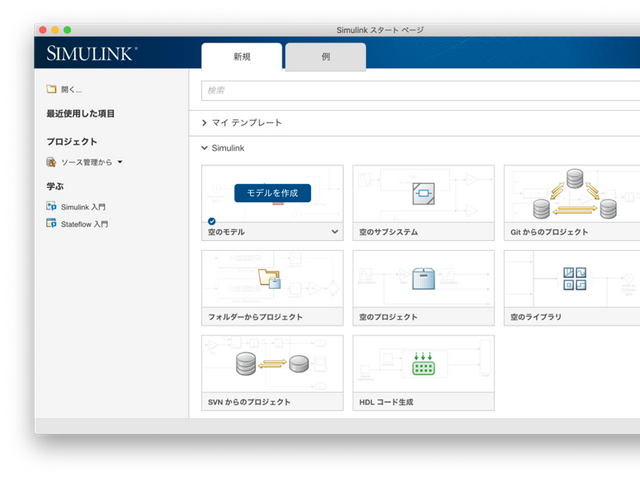
Task: Click the blue checkmark on 空のモデル
Action: click(211, 221)
